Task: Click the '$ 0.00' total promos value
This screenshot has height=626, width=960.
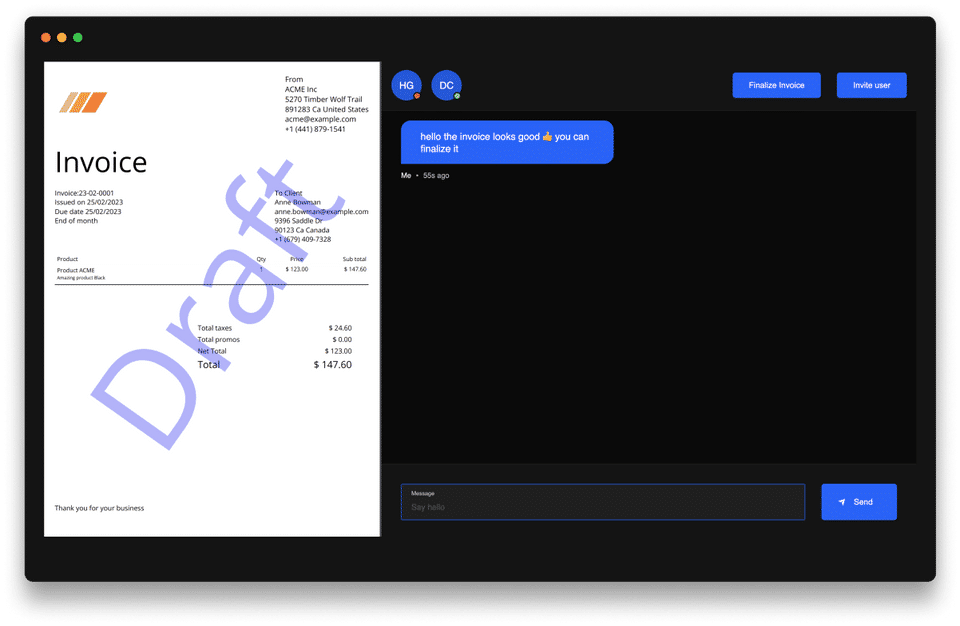Action: (342, 339)
